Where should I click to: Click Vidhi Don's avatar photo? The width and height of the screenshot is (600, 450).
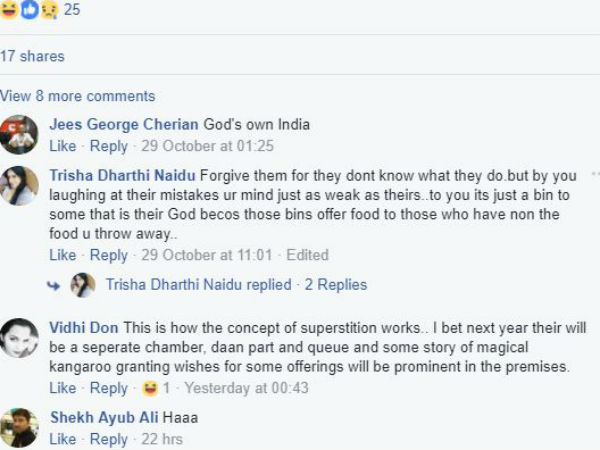click(x=19, y=338)
